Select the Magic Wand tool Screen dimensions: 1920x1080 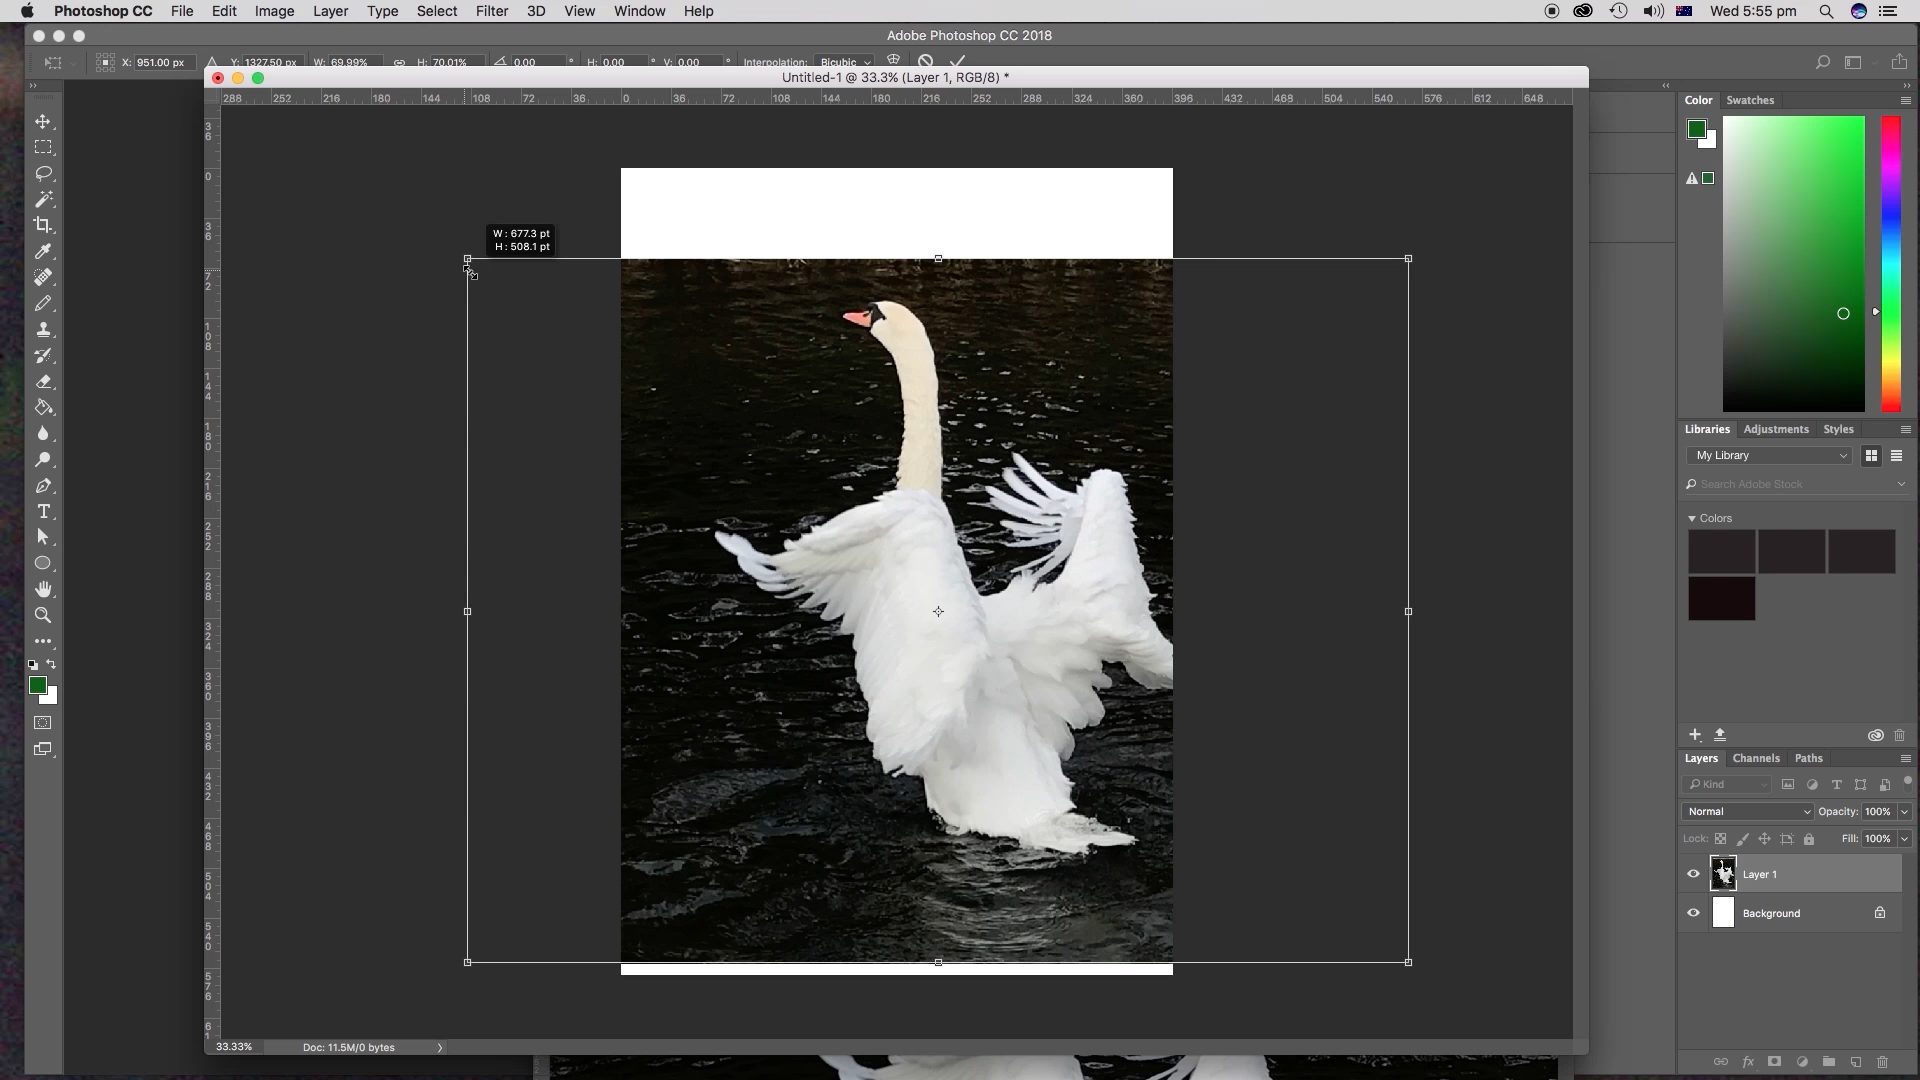[x=43, y=199]
